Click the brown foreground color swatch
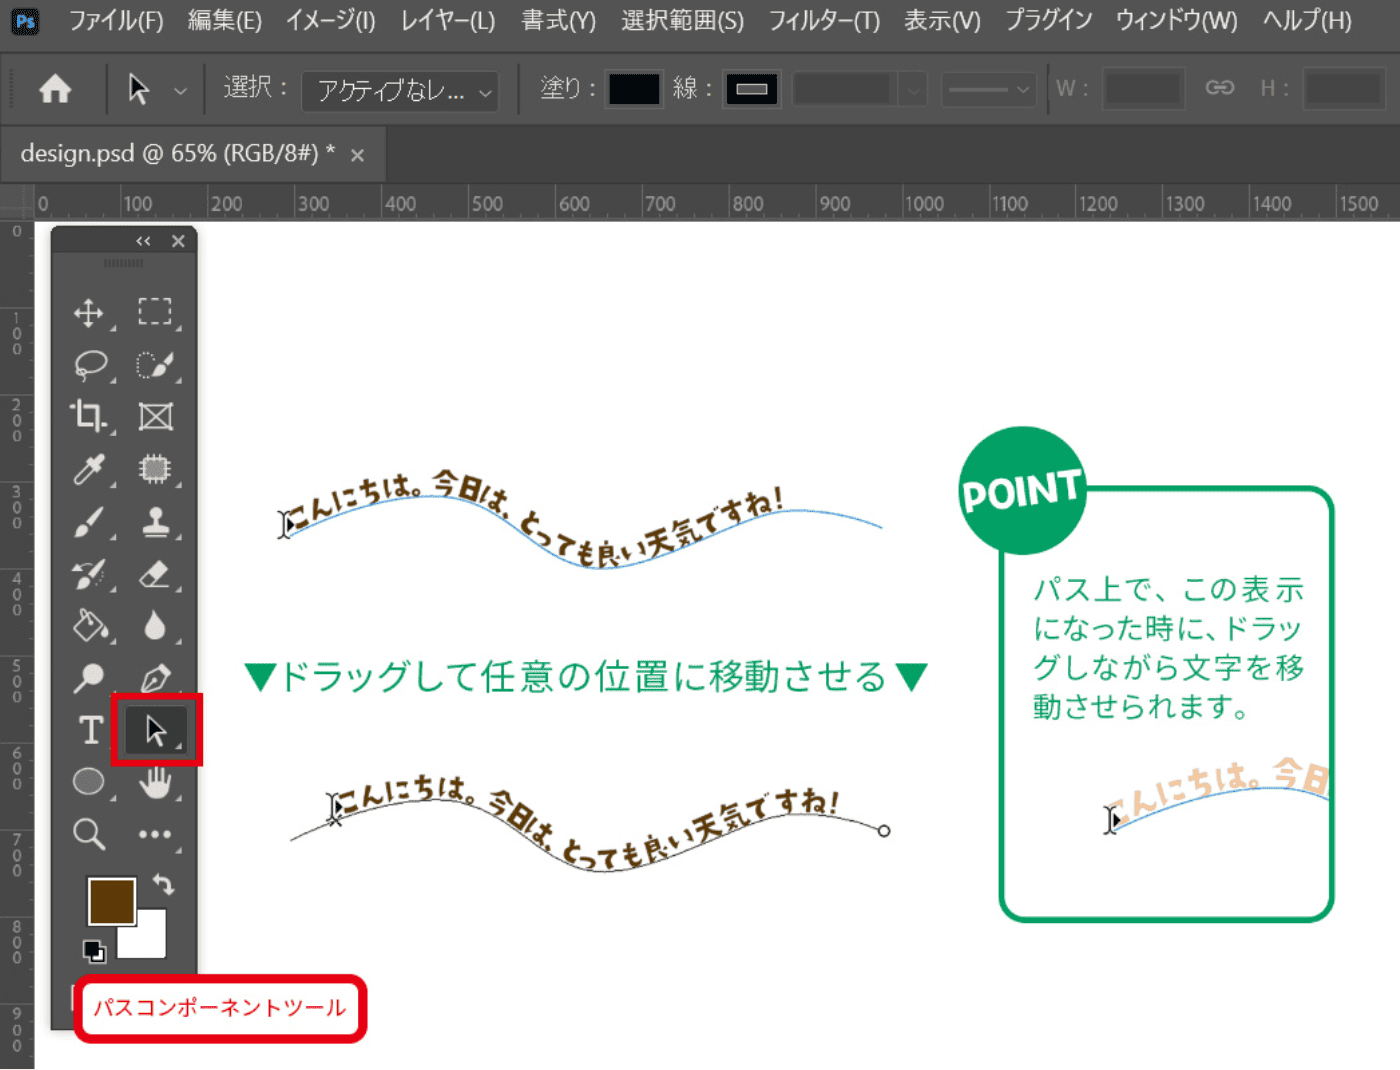1400x1070 pixels. point(111,901)
